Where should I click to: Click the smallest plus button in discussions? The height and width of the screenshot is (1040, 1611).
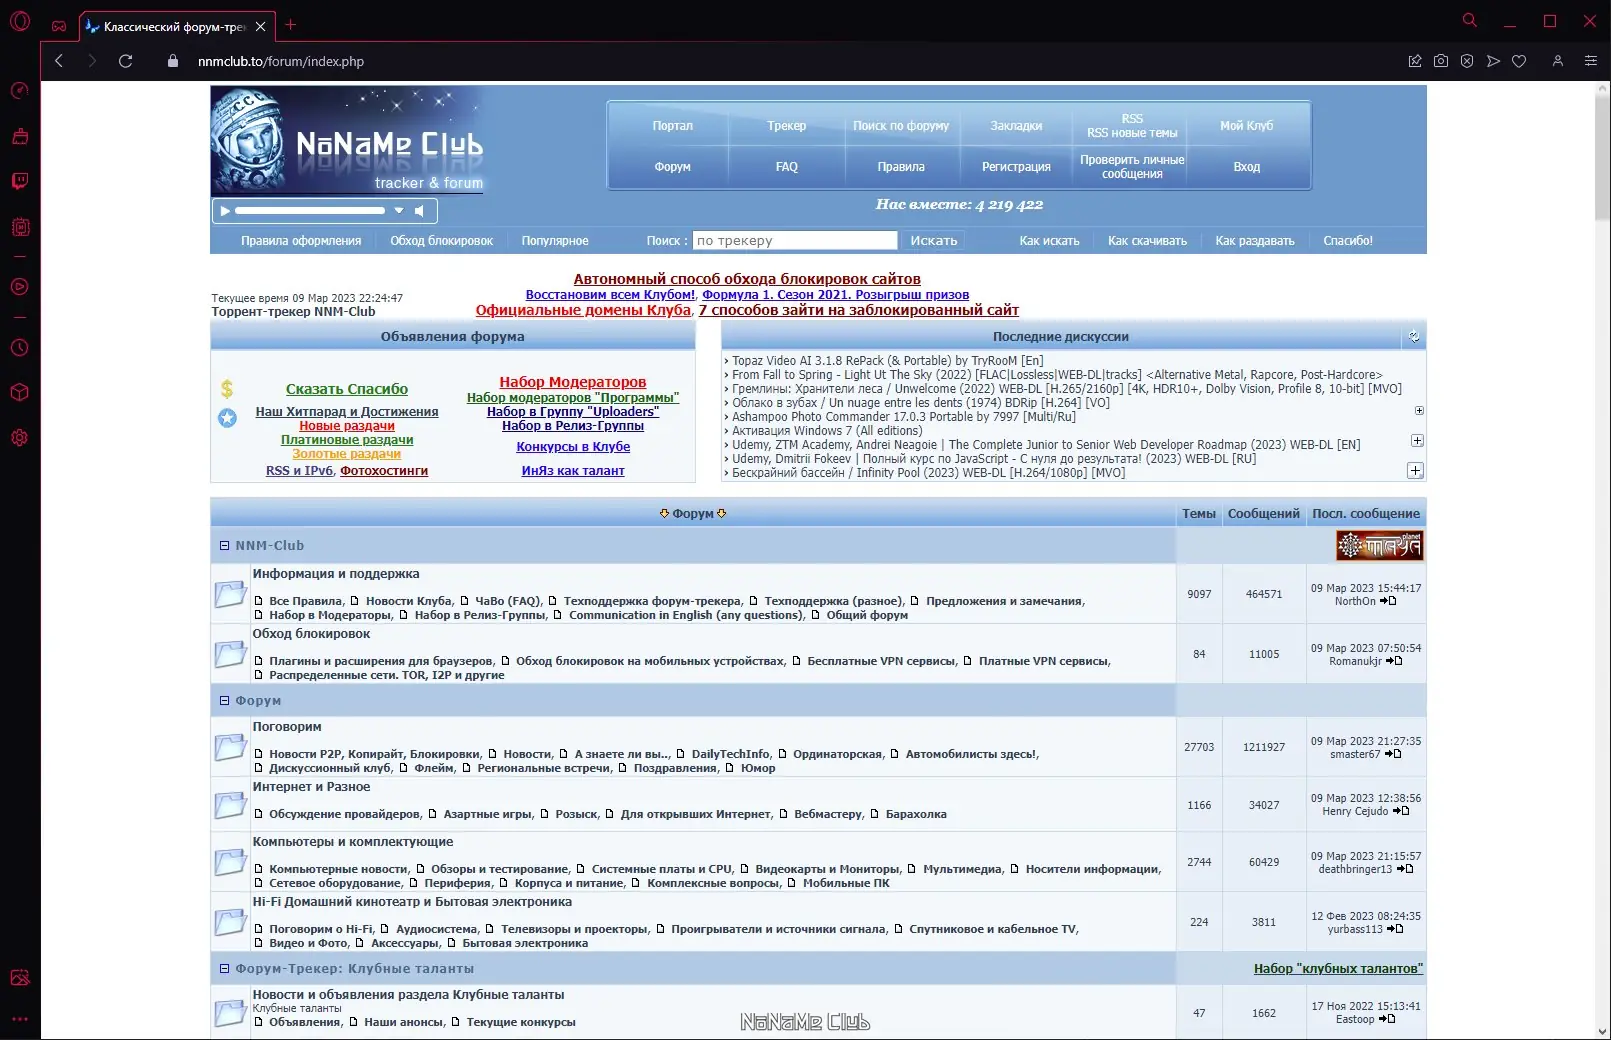(x=1419, y=411)
